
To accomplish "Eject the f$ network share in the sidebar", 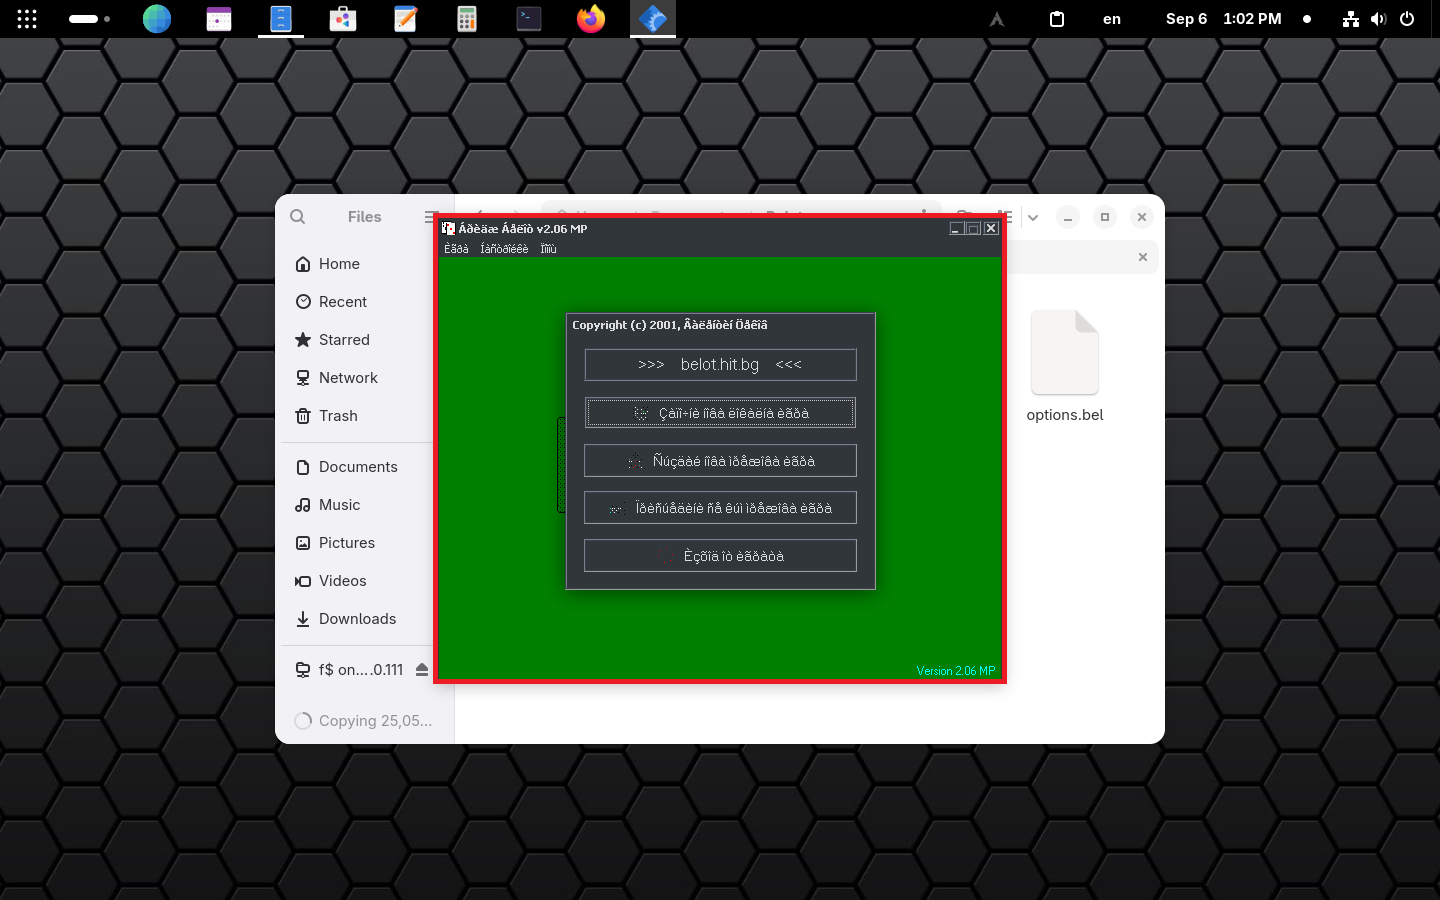I will pyautogui.click(x=422, y=670).
